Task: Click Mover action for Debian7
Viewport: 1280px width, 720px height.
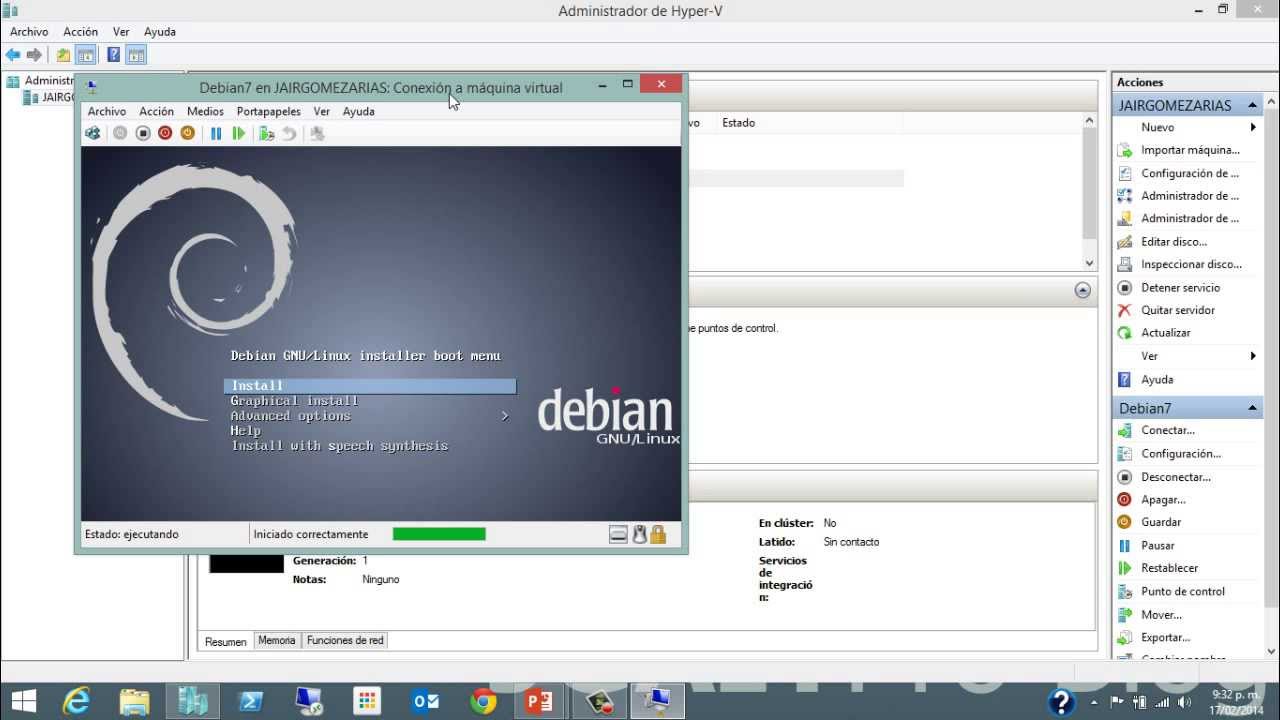Action: tap(1161, 615)
